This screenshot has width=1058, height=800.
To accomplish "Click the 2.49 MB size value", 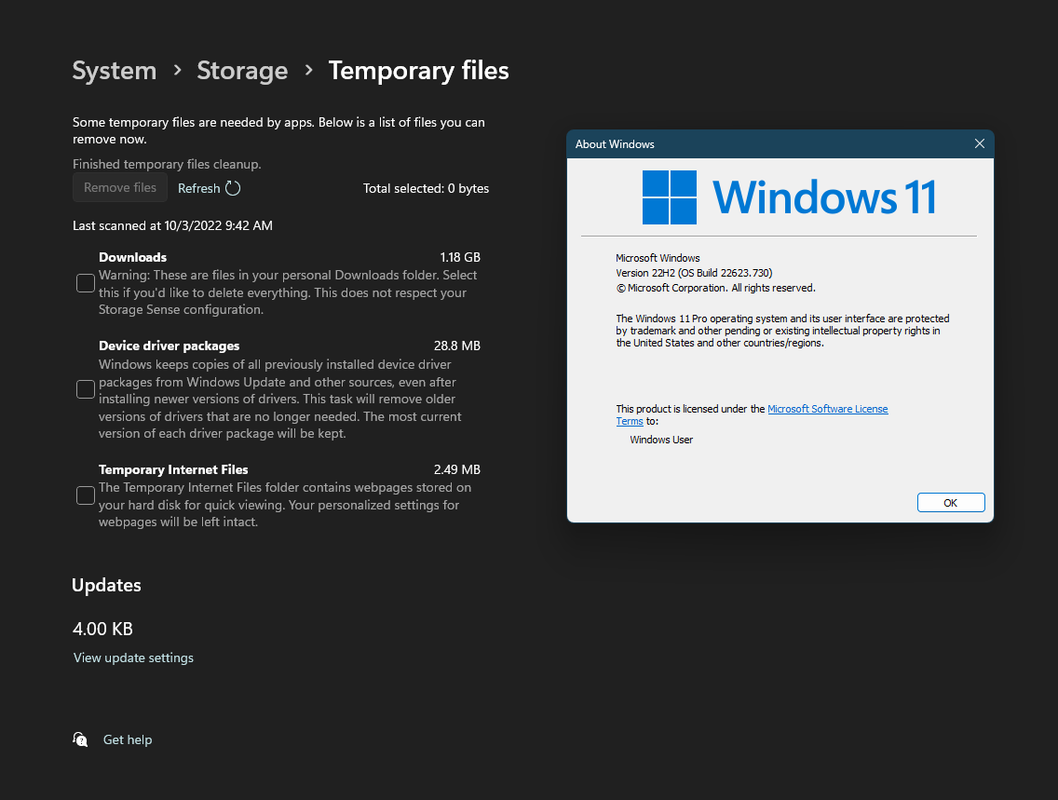I will pyautogui.click(x=457, y=469).
